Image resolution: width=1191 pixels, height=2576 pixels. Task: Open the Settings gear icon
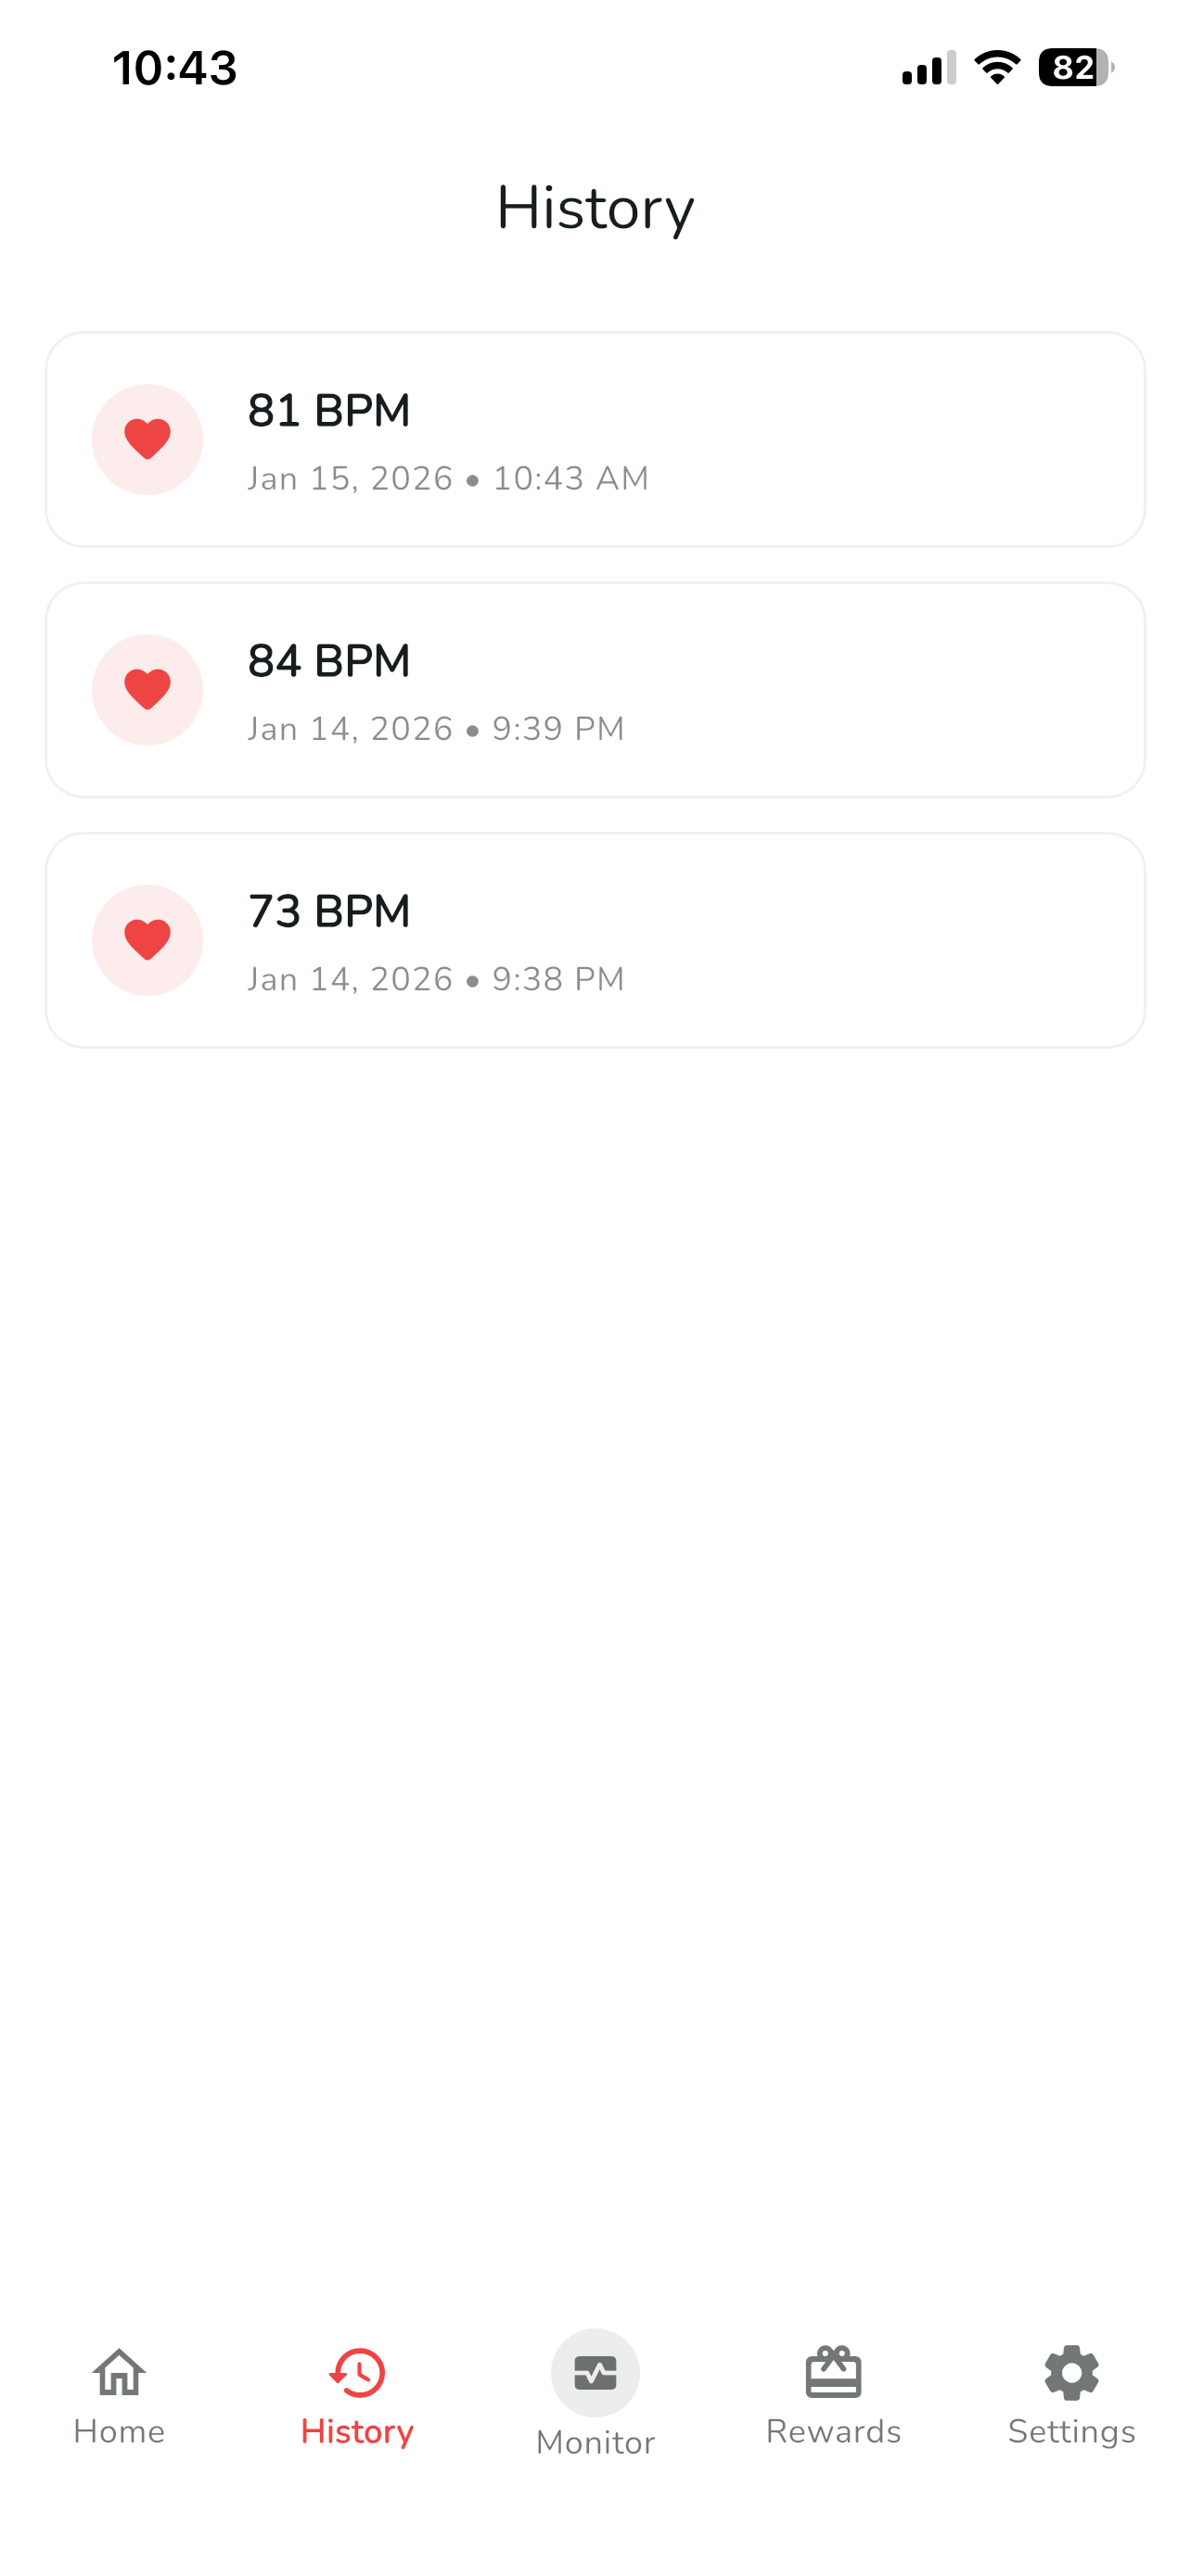pos(1071,2372)
